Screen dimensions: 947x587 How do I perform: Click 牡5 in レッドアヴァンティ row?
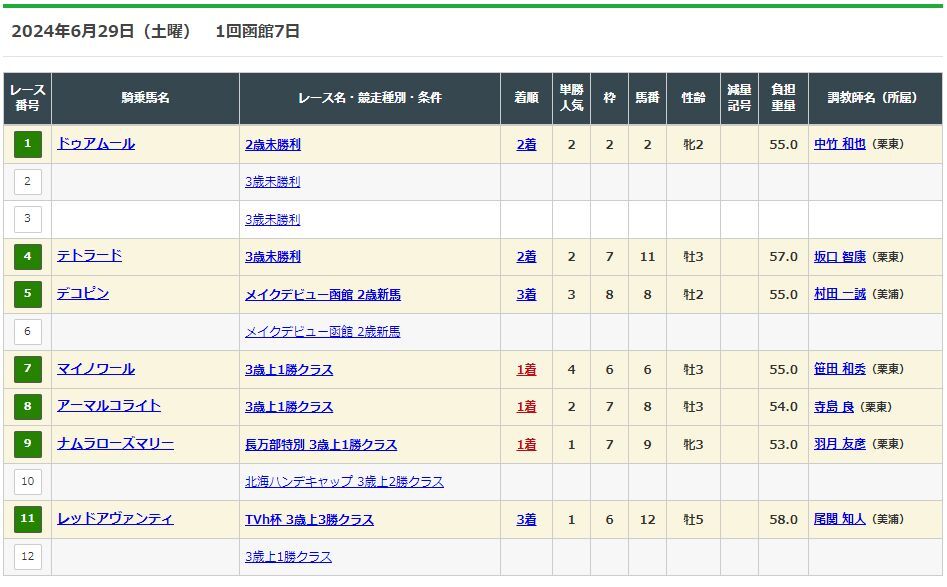693,519
